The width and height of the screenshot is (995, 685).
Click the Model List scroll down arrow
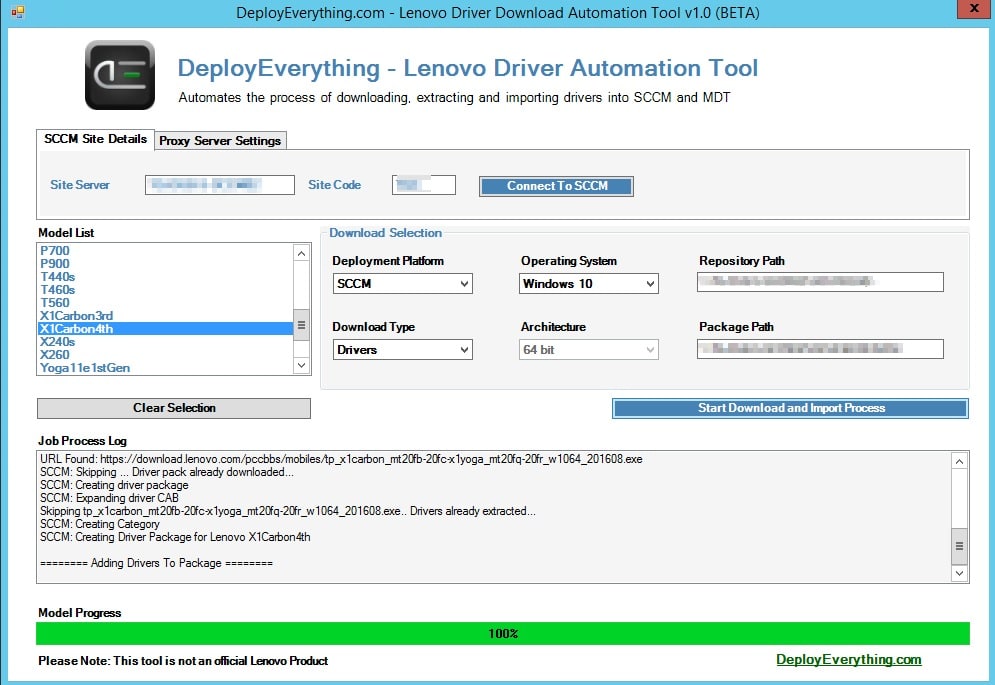click(301, 366)
